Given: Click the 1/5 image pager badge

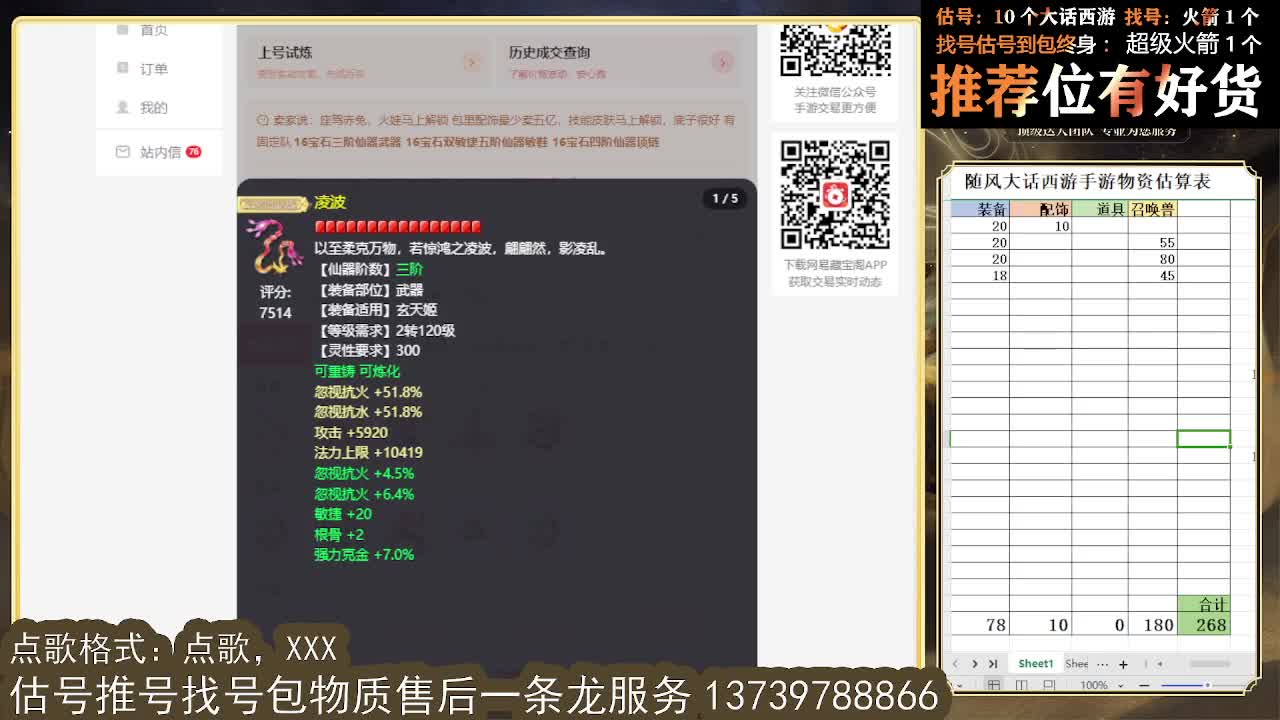Looking at the screenshot, I should pyautogui.click(x=724, y=199).
